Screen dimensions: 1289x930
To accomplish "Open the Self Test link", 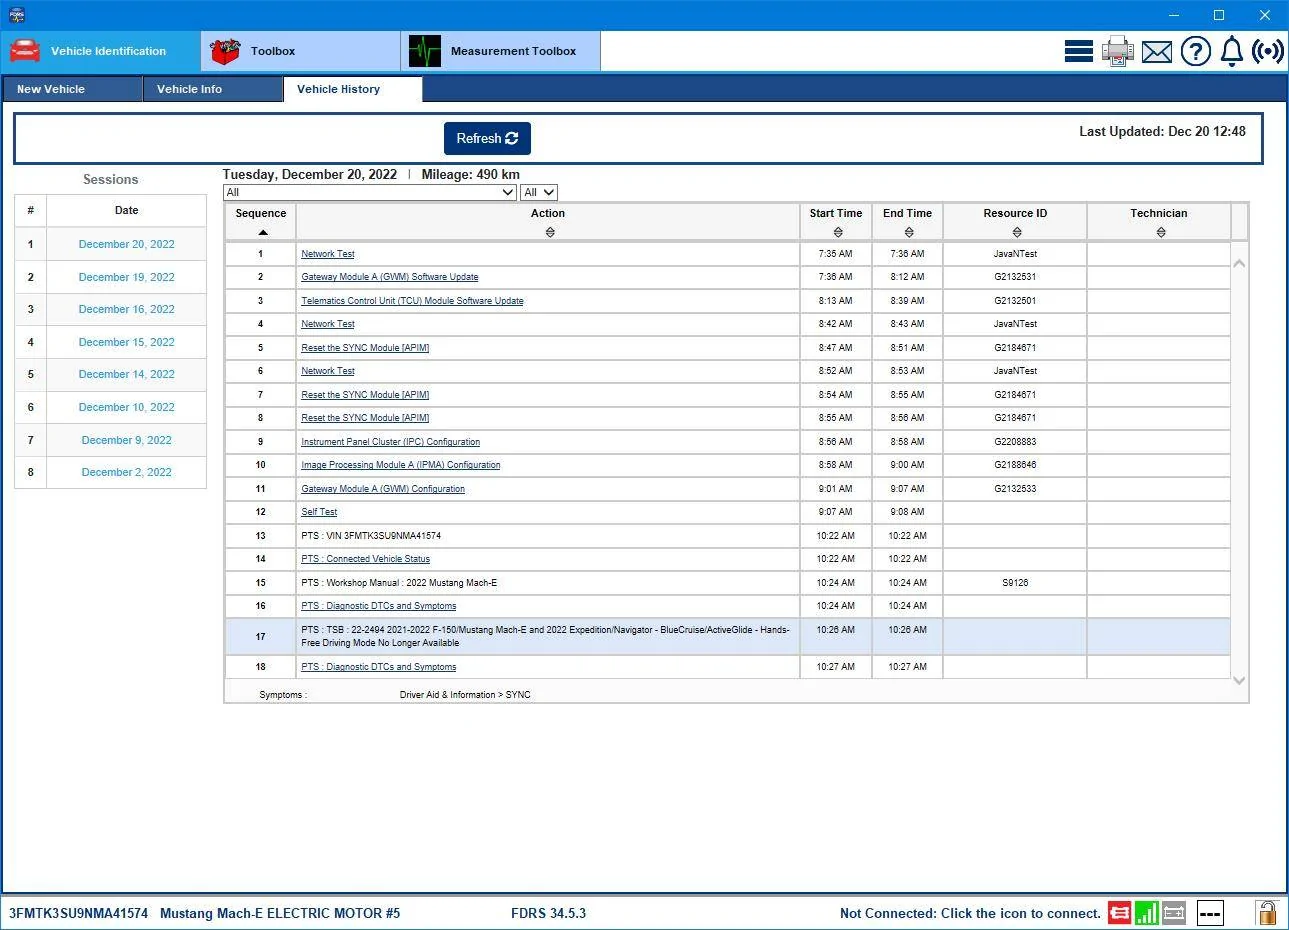I will [319, 512].
